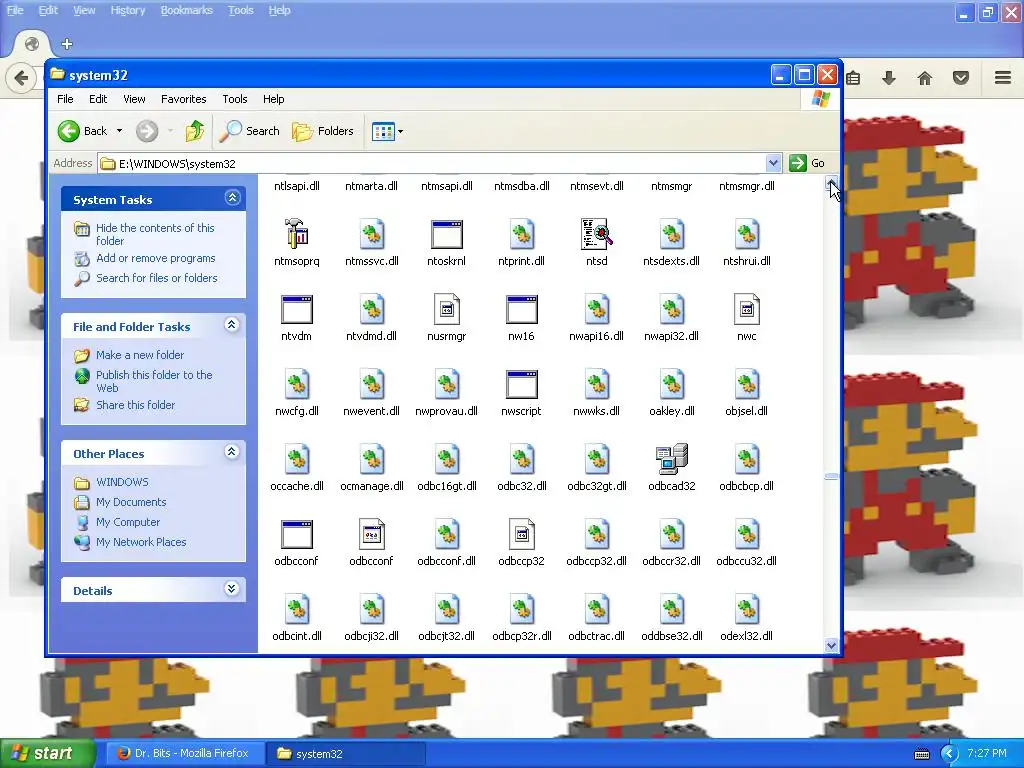Open the Help menu in system32 window

tap(274, 99)
